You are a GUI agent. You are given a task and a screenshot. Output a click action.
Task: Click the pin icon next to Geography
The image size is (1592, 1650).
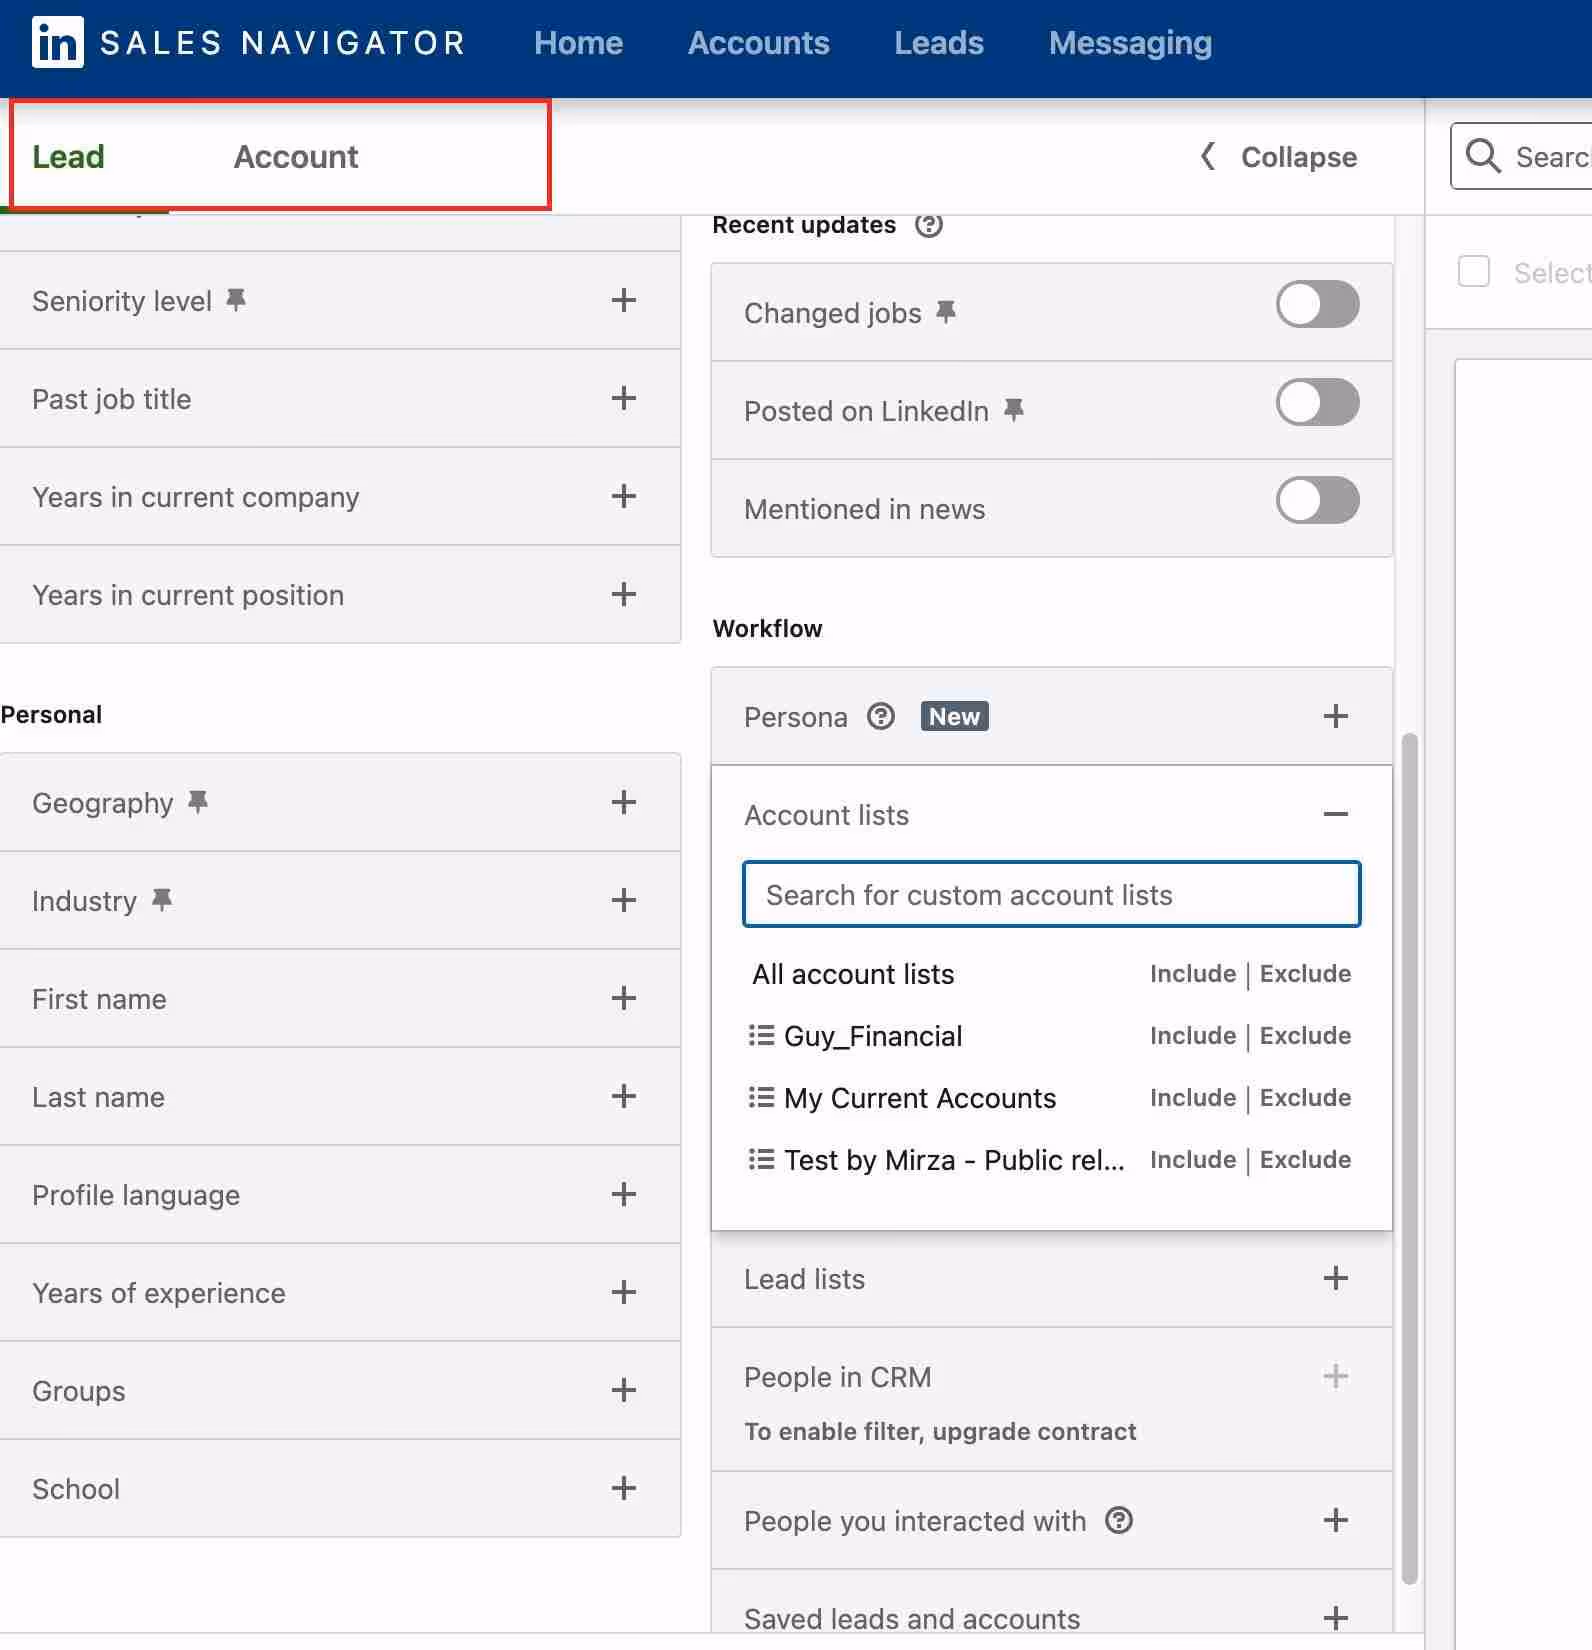coord(198,801)
